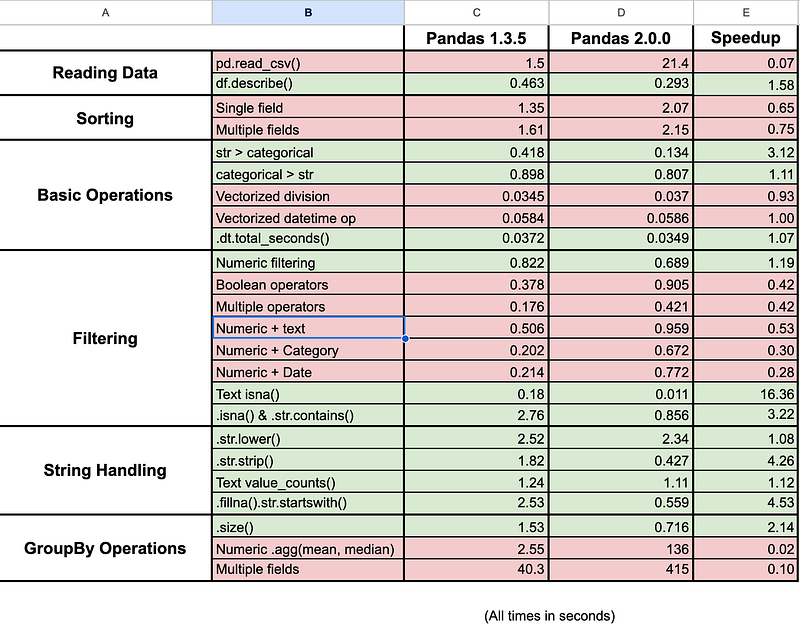
Task: Click the Pandas 2.0.0 header cell
Action: point(621,38)
